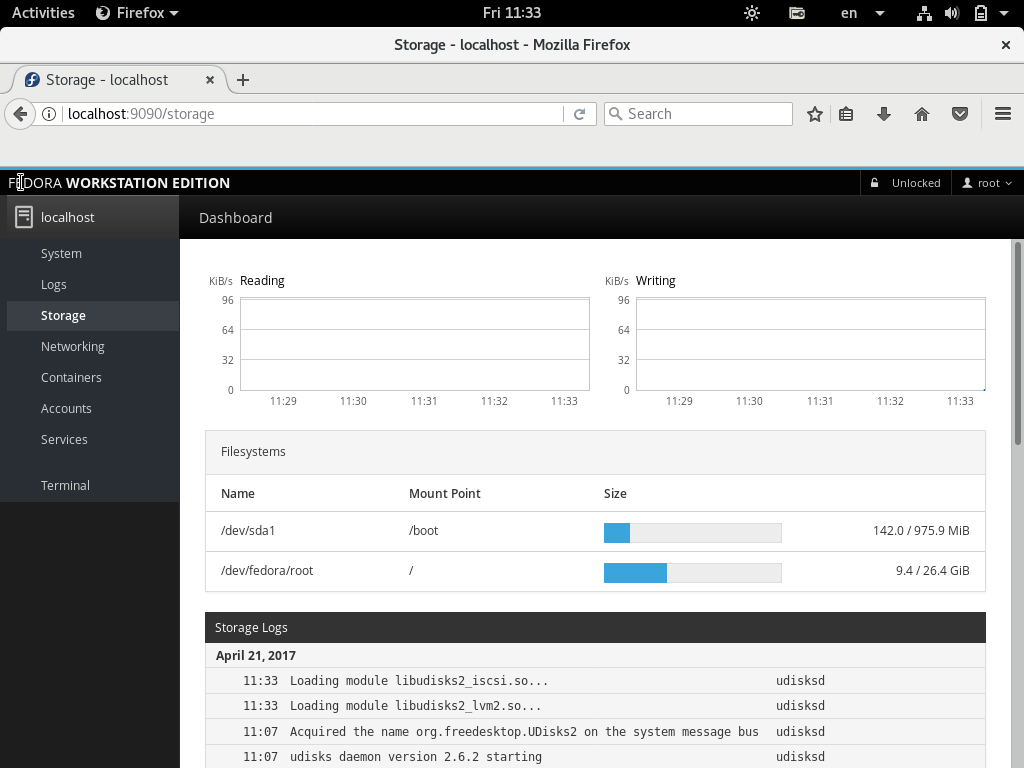Screen dimensions: 1024x768
Task: Open the network status icon in the top bar
Action: (x=924, y=13)
